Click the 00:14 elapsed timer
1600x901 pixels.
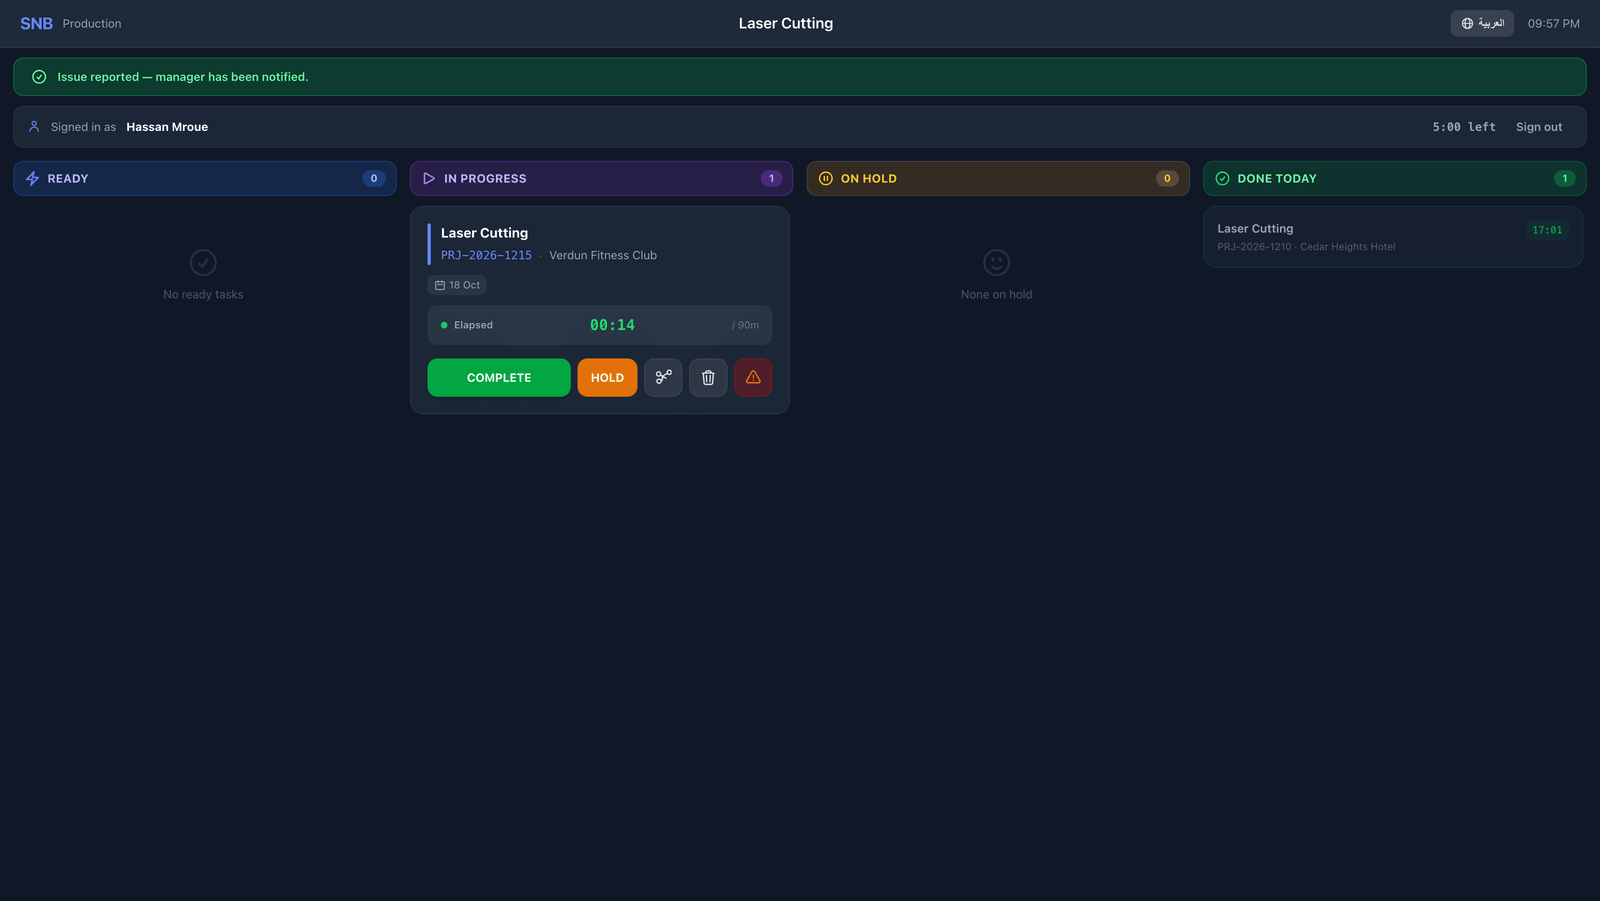coord(612,325)
